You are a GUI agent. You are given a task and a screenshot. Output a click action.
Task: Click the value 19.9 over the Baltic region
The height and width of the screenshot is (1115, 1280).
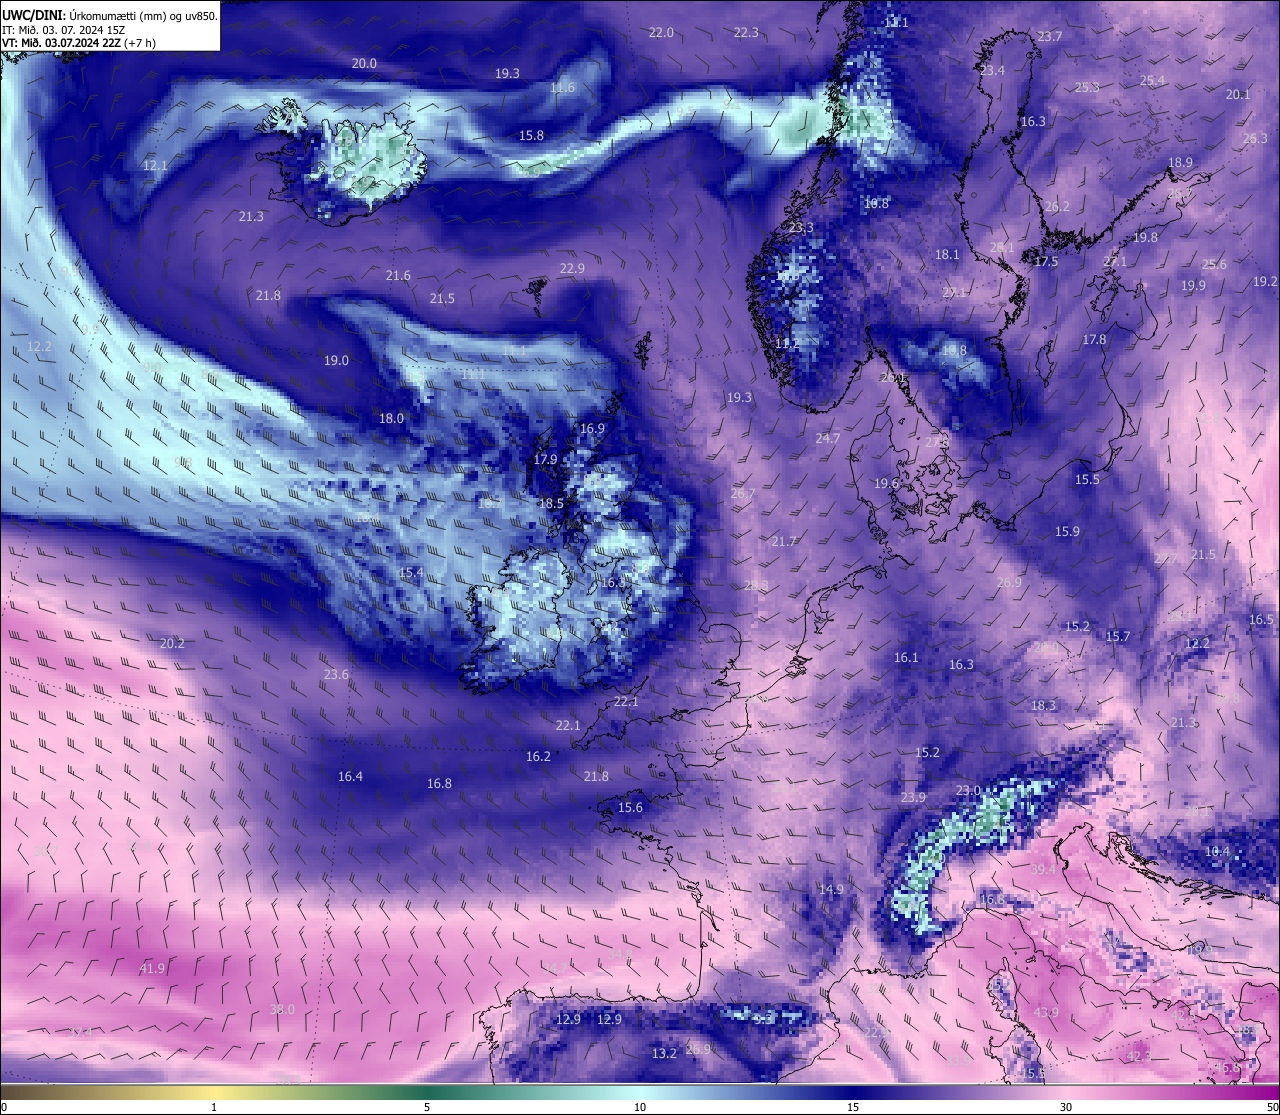(x=1193, y=285)
